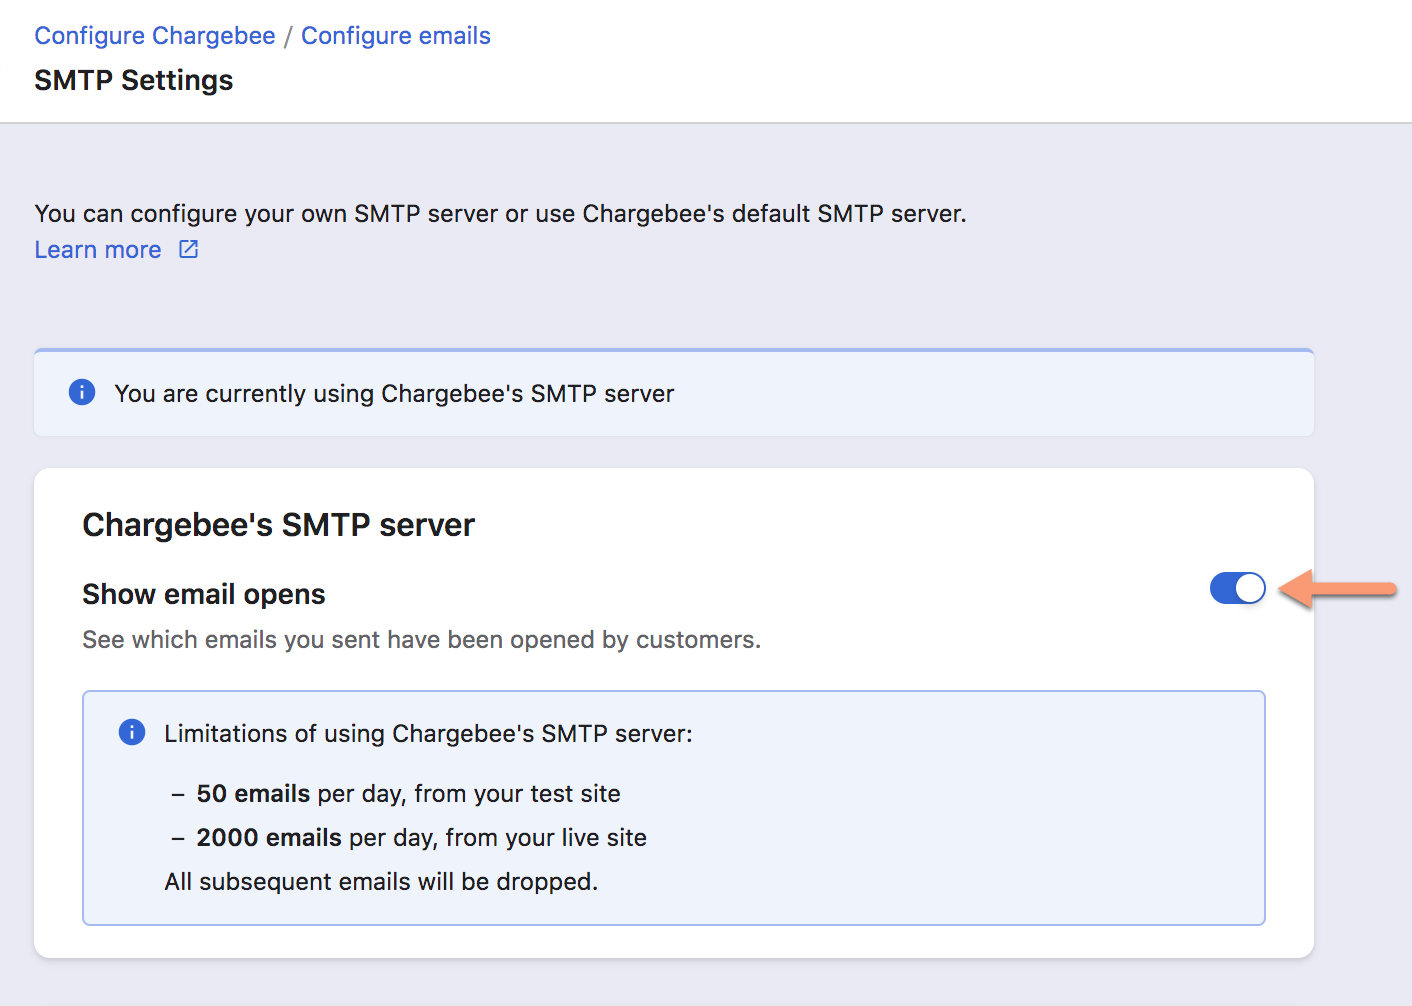1412x1006 pixels.
Task: Click the 'You are currently using Chargebee's SMTP server' message
Action: 394,394
